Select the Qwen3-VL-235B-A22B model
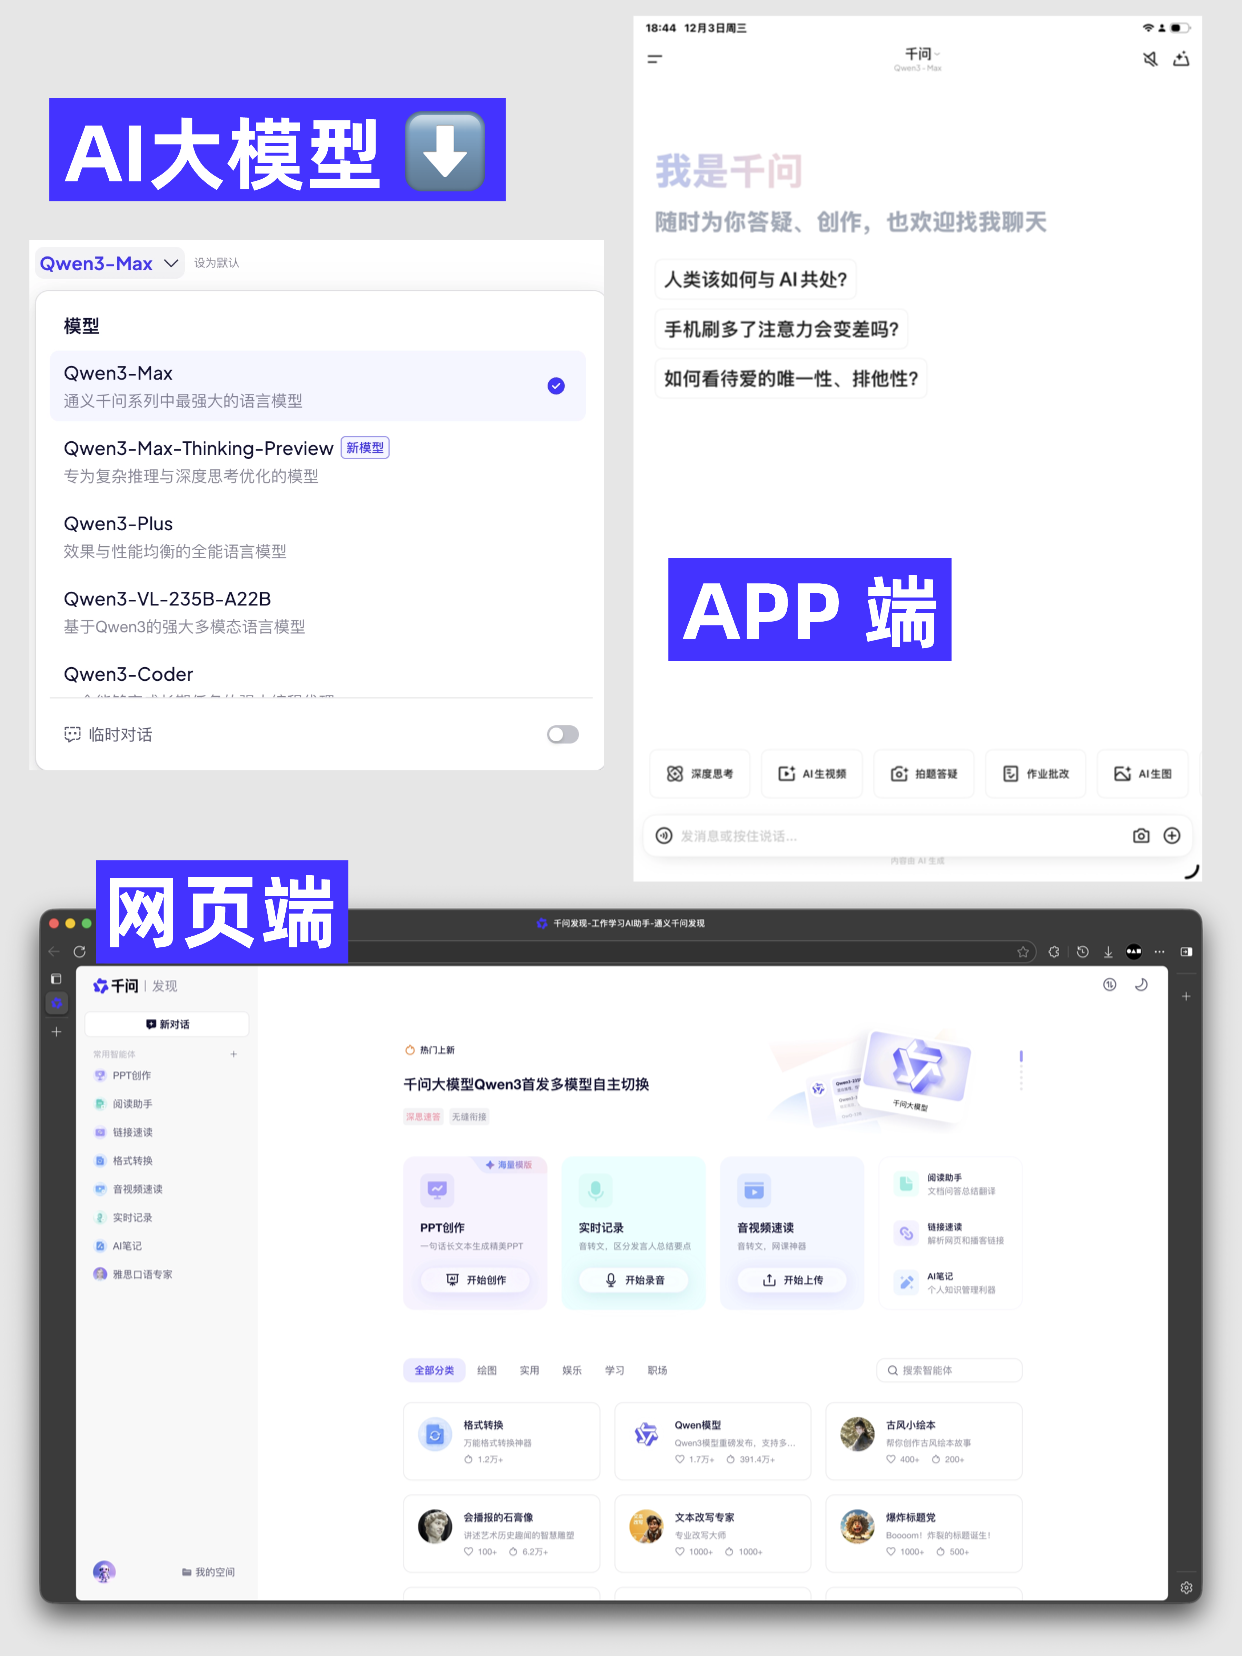Viewport: 1242px width, 1656px height. pos(317,612)
